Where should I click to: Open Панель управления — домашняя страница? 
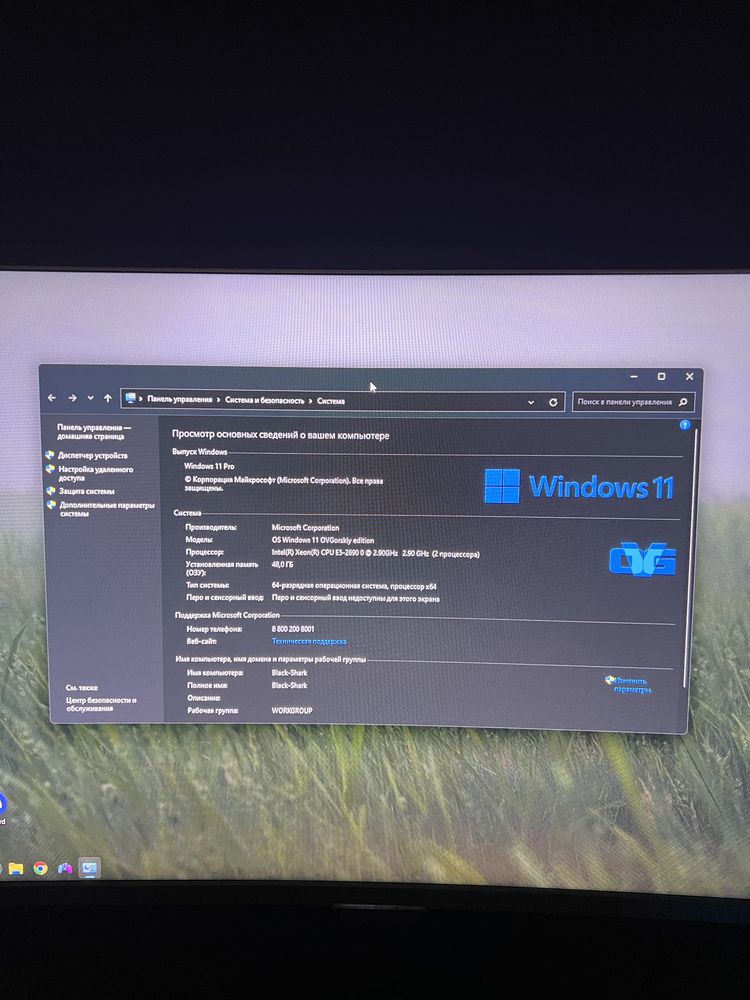(x=94, y=432)
